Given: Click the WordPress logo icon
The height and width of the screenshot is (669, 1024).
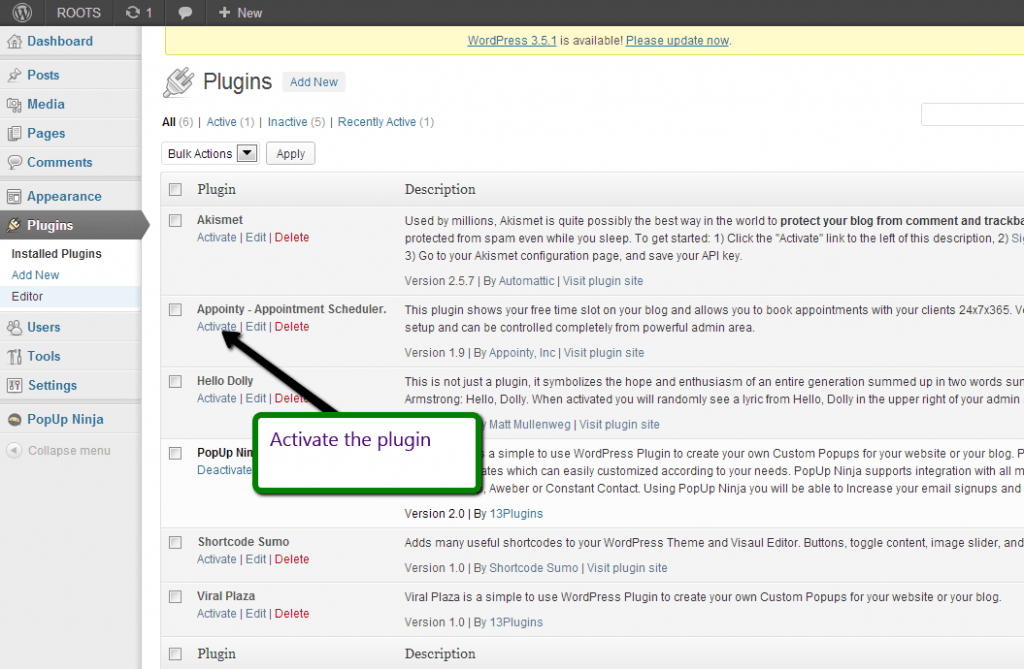Looking at the screenshot, I should [22, 12].
